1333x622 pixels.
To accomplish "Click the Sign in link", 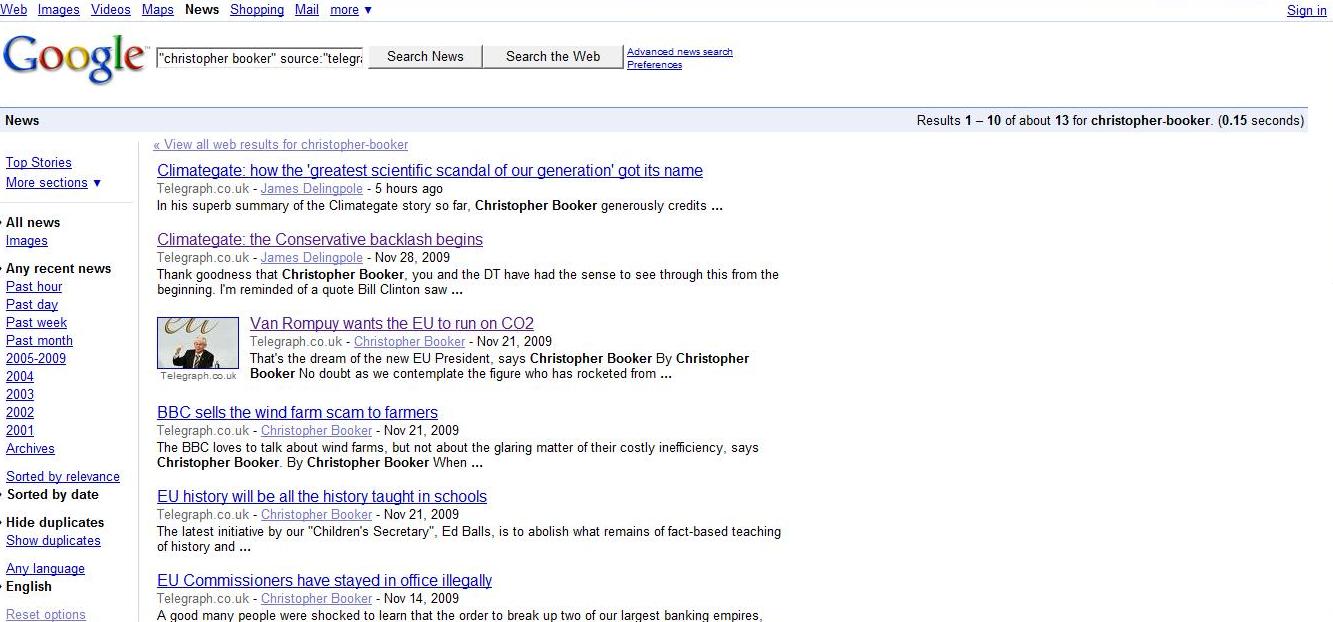I will click(1306, 10).
